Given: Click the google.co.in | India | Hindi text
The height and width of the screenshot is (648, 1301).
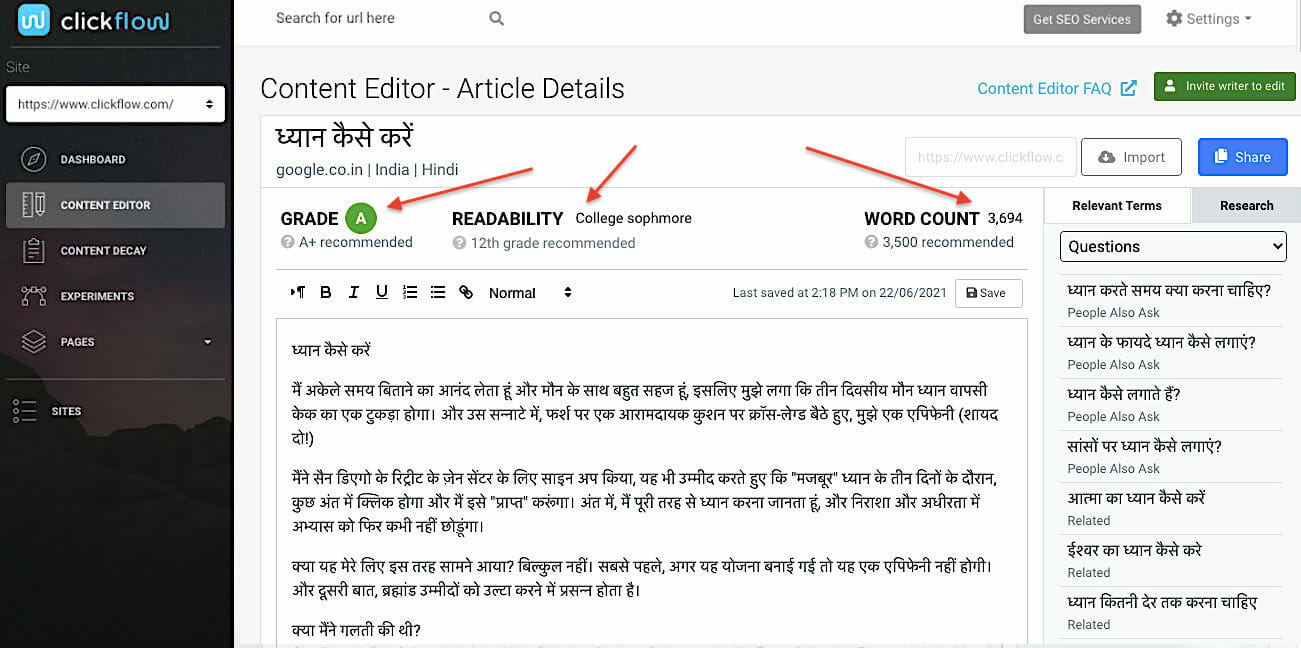Looking at the screenshot, I should point(367,169).
